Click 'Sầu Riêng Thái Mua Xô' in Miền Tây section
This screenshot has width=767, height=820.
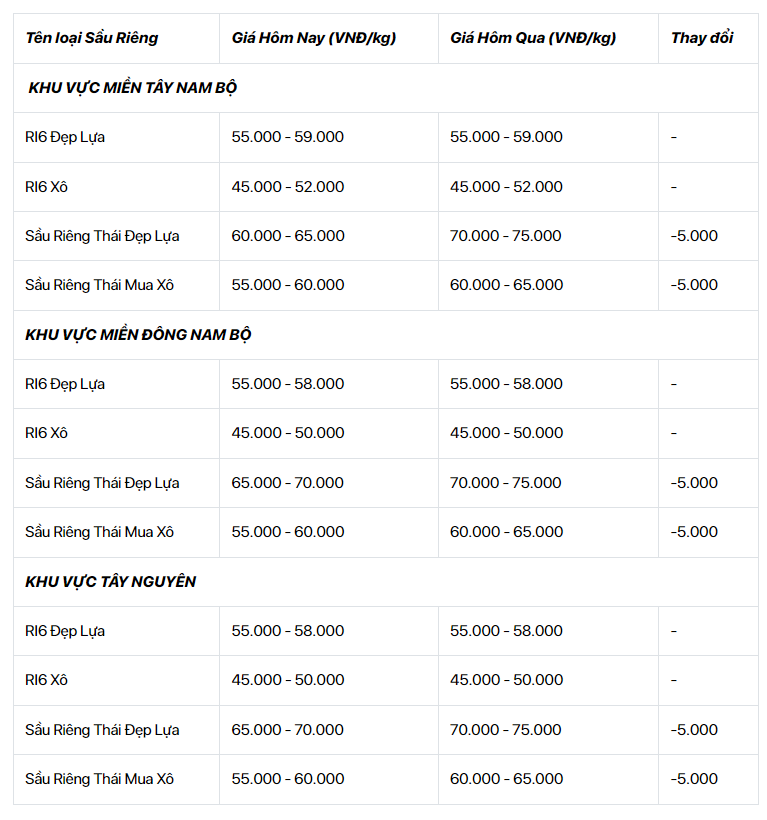(99, 285)
